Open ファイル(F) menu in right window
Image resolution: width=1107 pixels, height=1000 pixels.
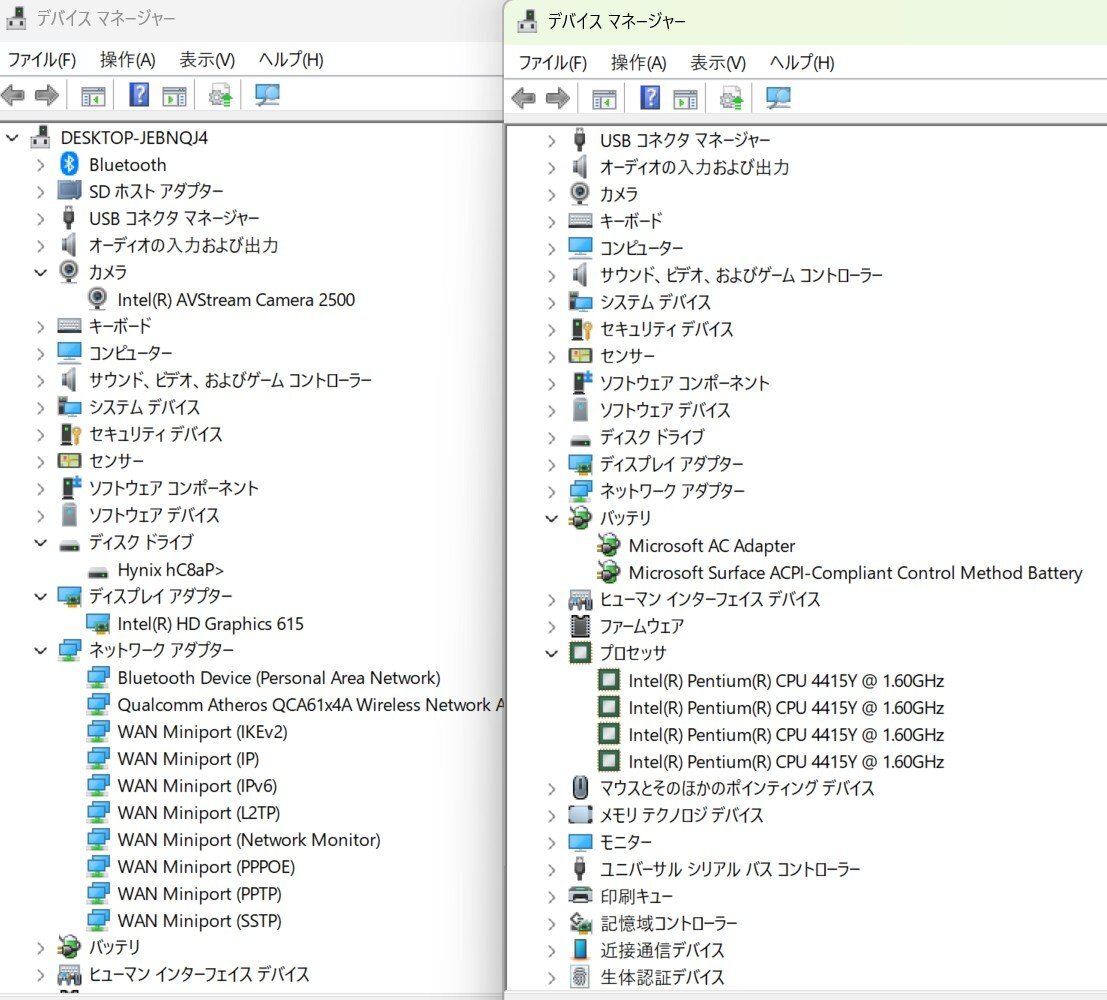(553, 63)
